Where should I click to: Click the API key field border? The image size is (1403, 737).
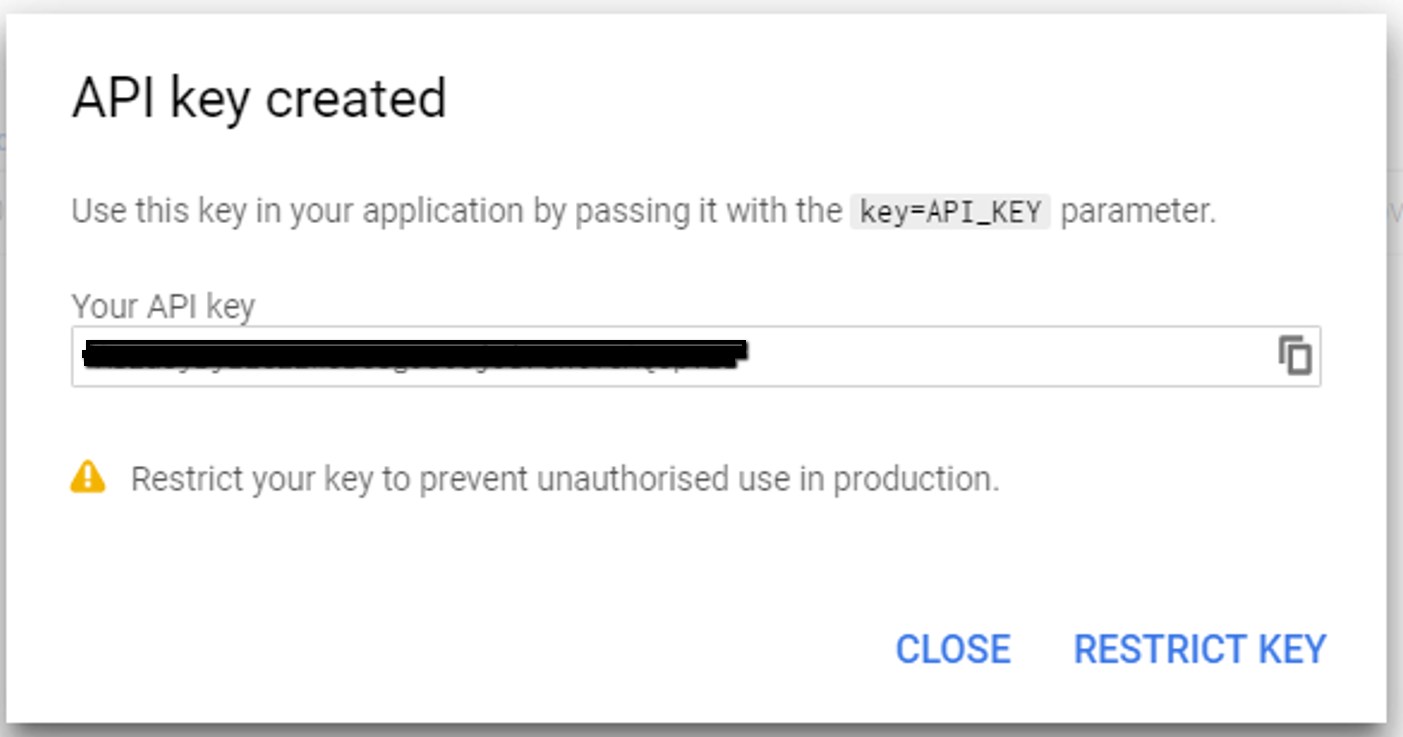coord(696,330)
